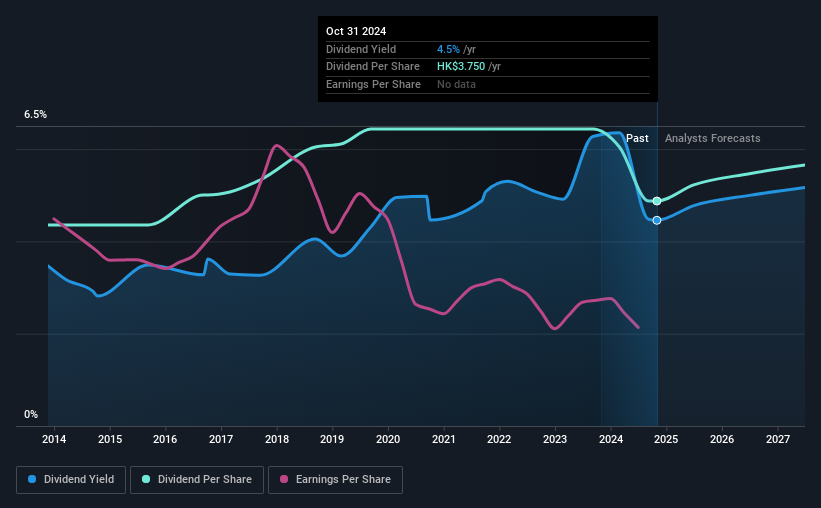The height and width of the screenshot is (508, 821).
Task: Click the 4.5% dividend yield value in tooltip
Action: coord(448,49)
